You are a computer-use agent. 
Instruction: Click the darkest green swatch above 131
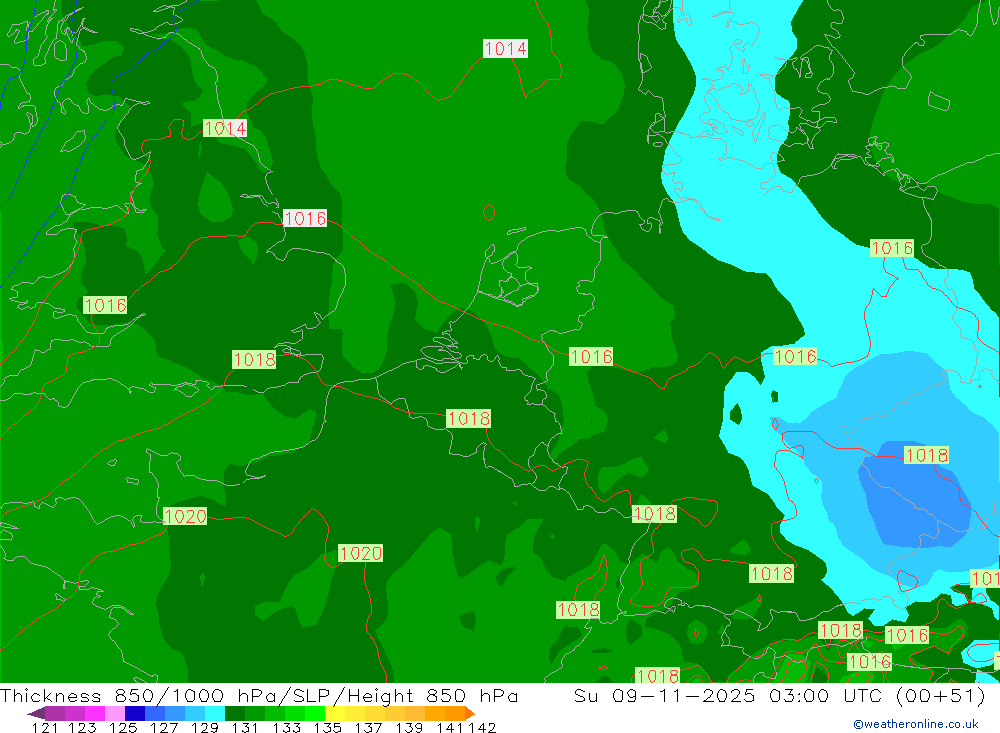[x=235, y=713]
